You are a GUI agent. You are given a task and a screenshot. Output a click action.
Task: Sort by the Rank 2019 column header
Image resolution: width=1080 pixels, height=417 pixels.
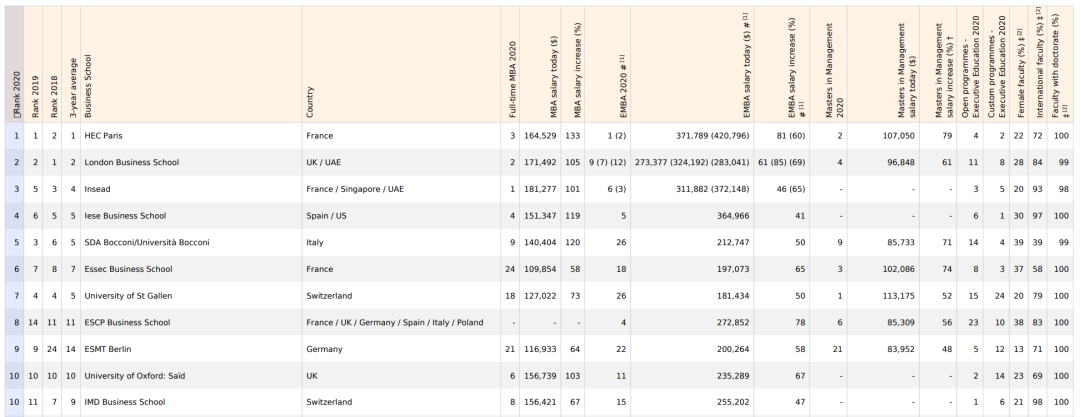tap(34, 65)
